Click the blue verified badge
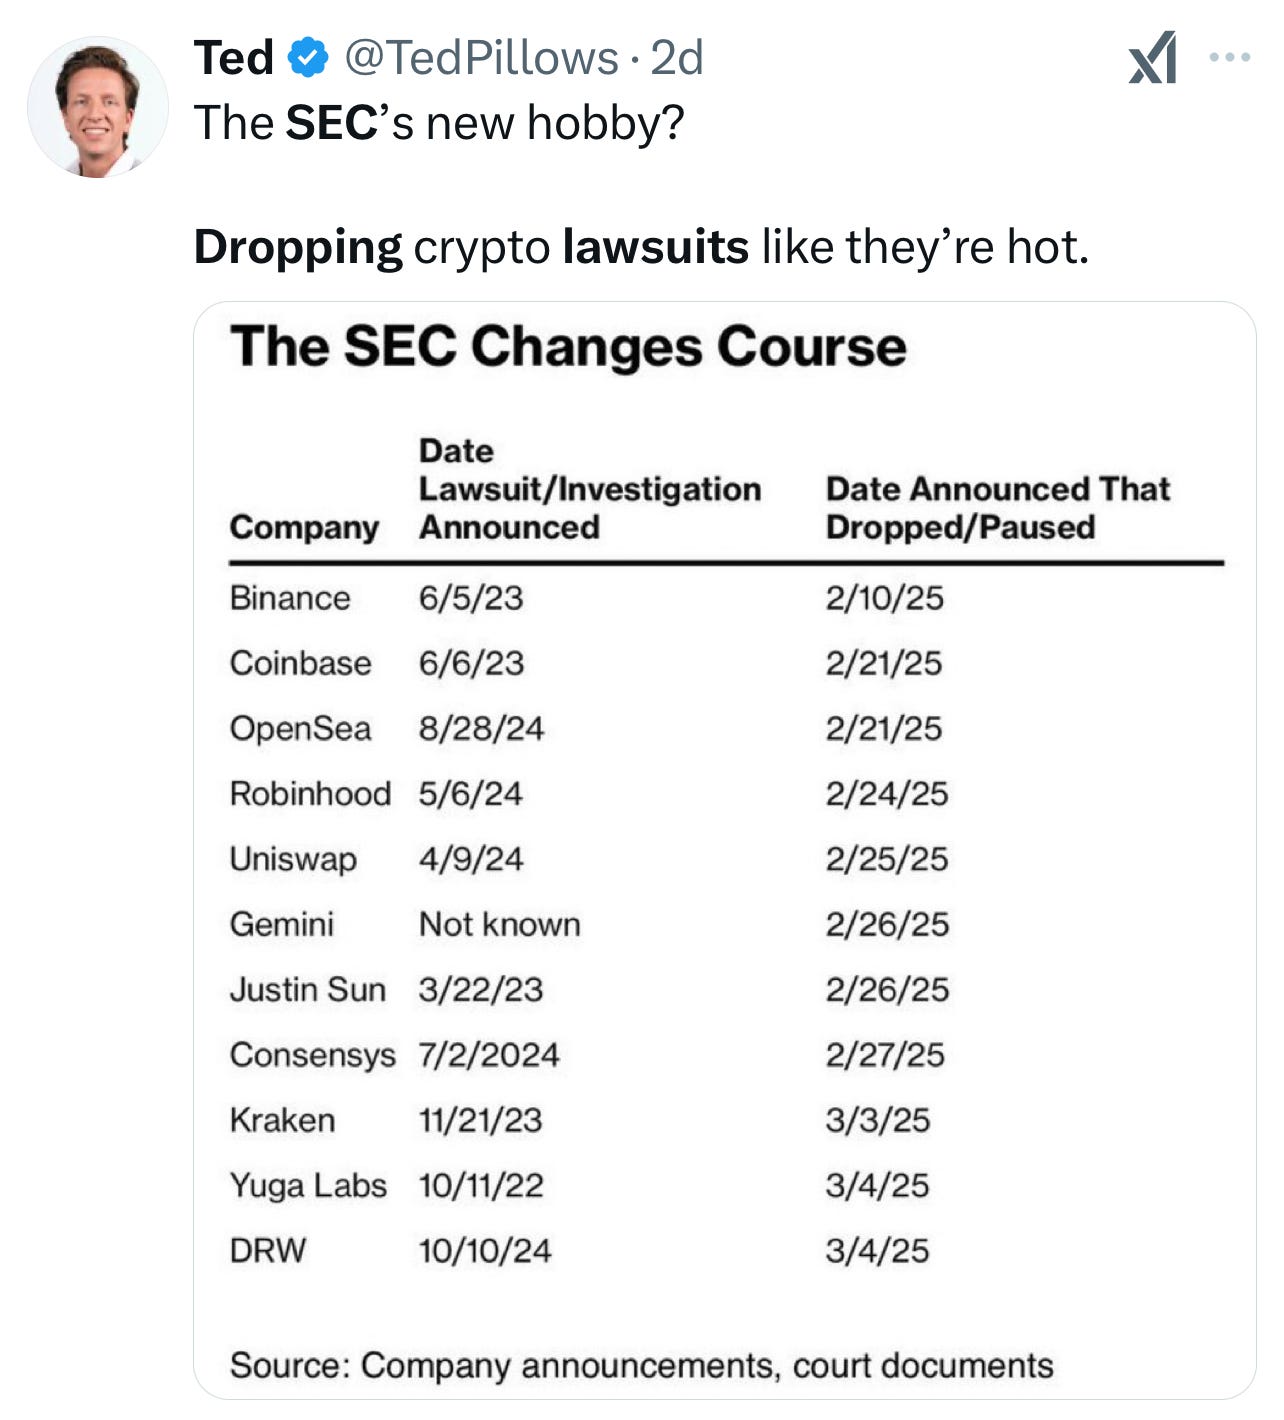Viewport: 1284px width, 1420px height. point(308,58)
